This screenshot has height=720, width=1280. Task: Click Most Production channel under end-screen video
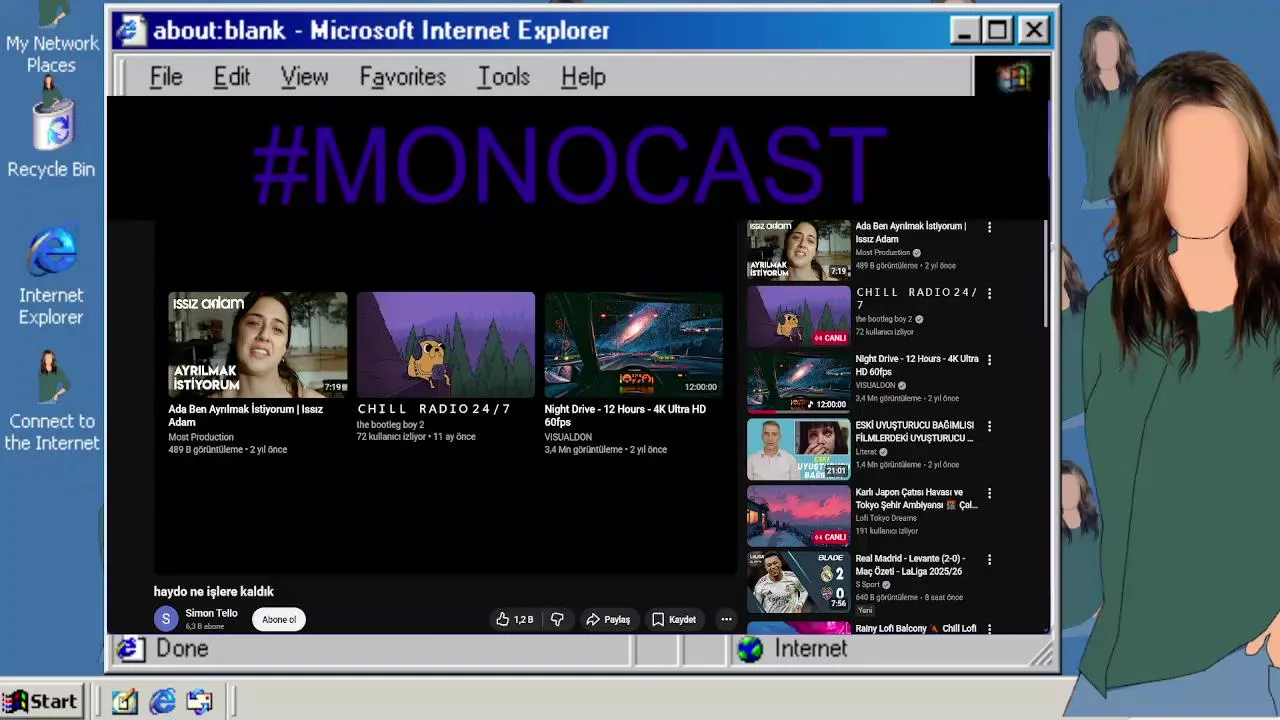click(201, 437)
